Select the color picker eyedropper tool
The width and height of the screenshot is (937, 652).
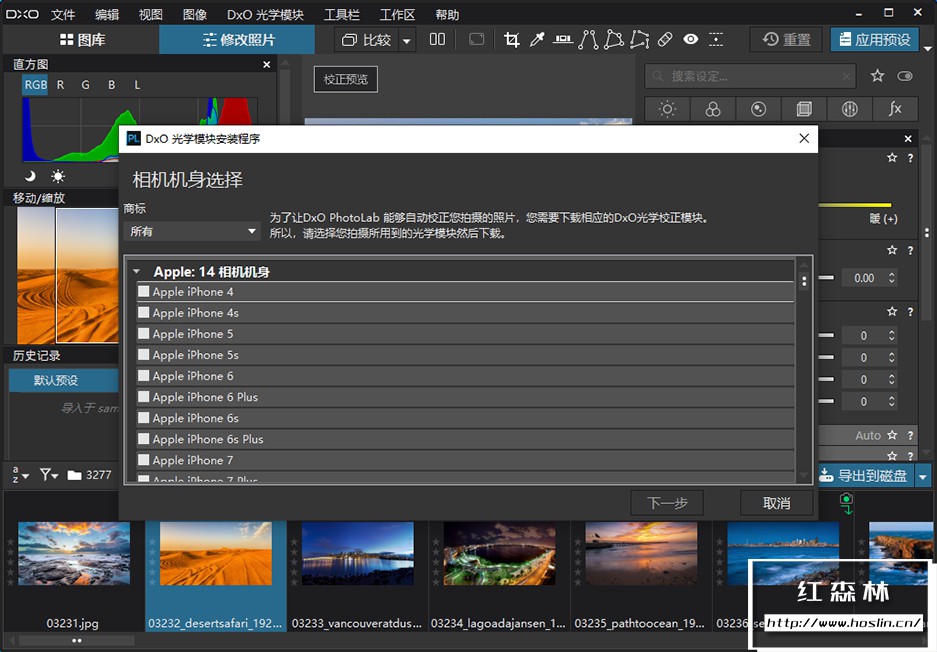pyautogui.click(x=536, y=39)
